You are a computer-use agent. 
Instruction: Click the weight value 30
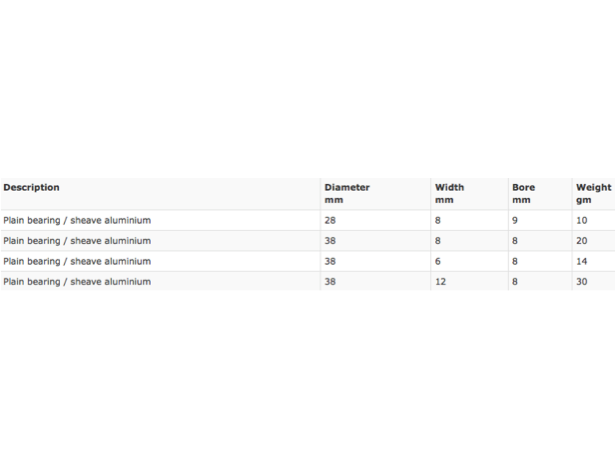coord(582,282)
